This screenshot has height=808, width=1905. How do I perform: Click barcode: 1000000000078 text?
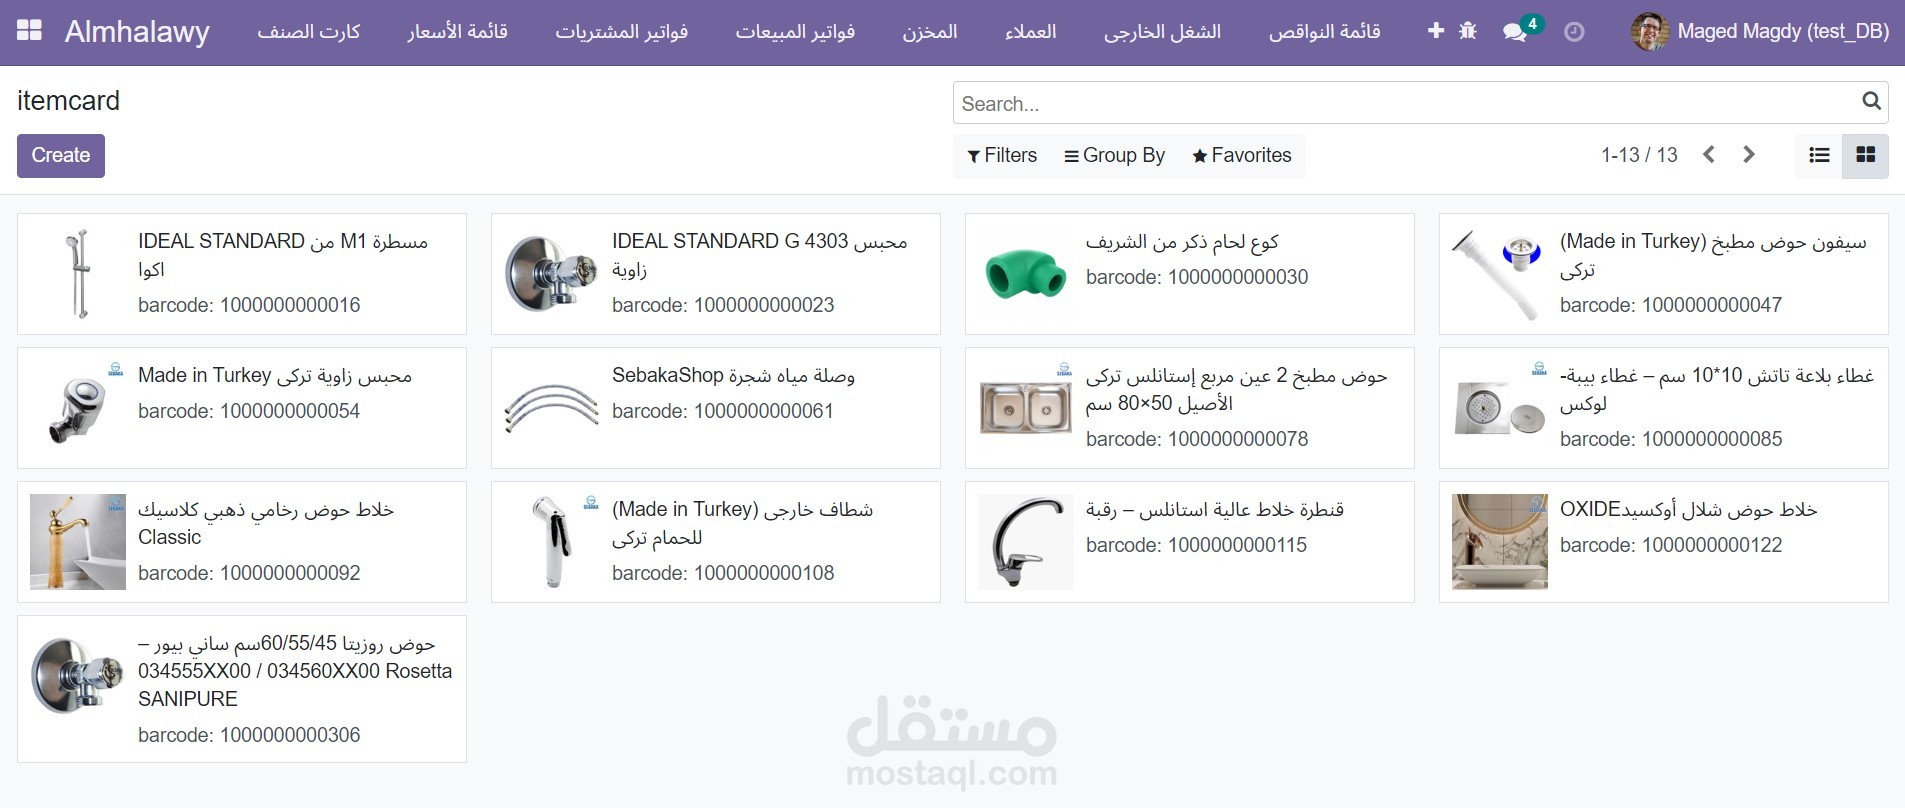coord(1197,439)
